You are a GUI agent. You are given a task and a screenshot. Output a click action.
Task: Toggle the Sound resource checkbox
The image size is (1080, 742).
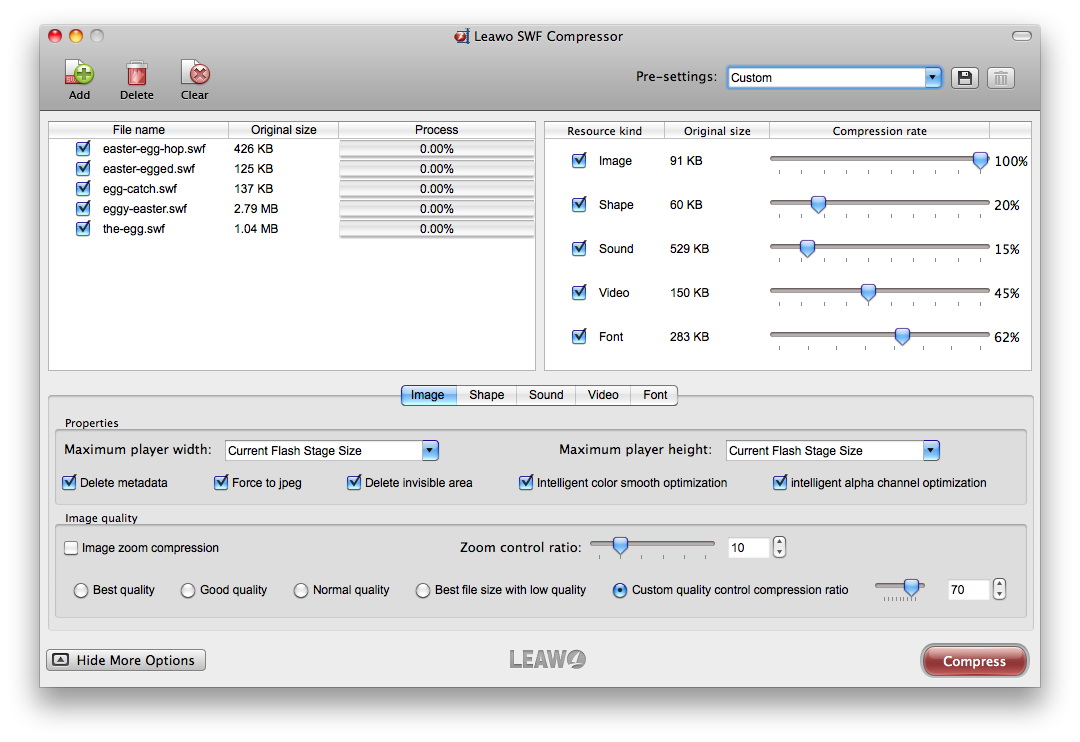[x=579, y=249]
